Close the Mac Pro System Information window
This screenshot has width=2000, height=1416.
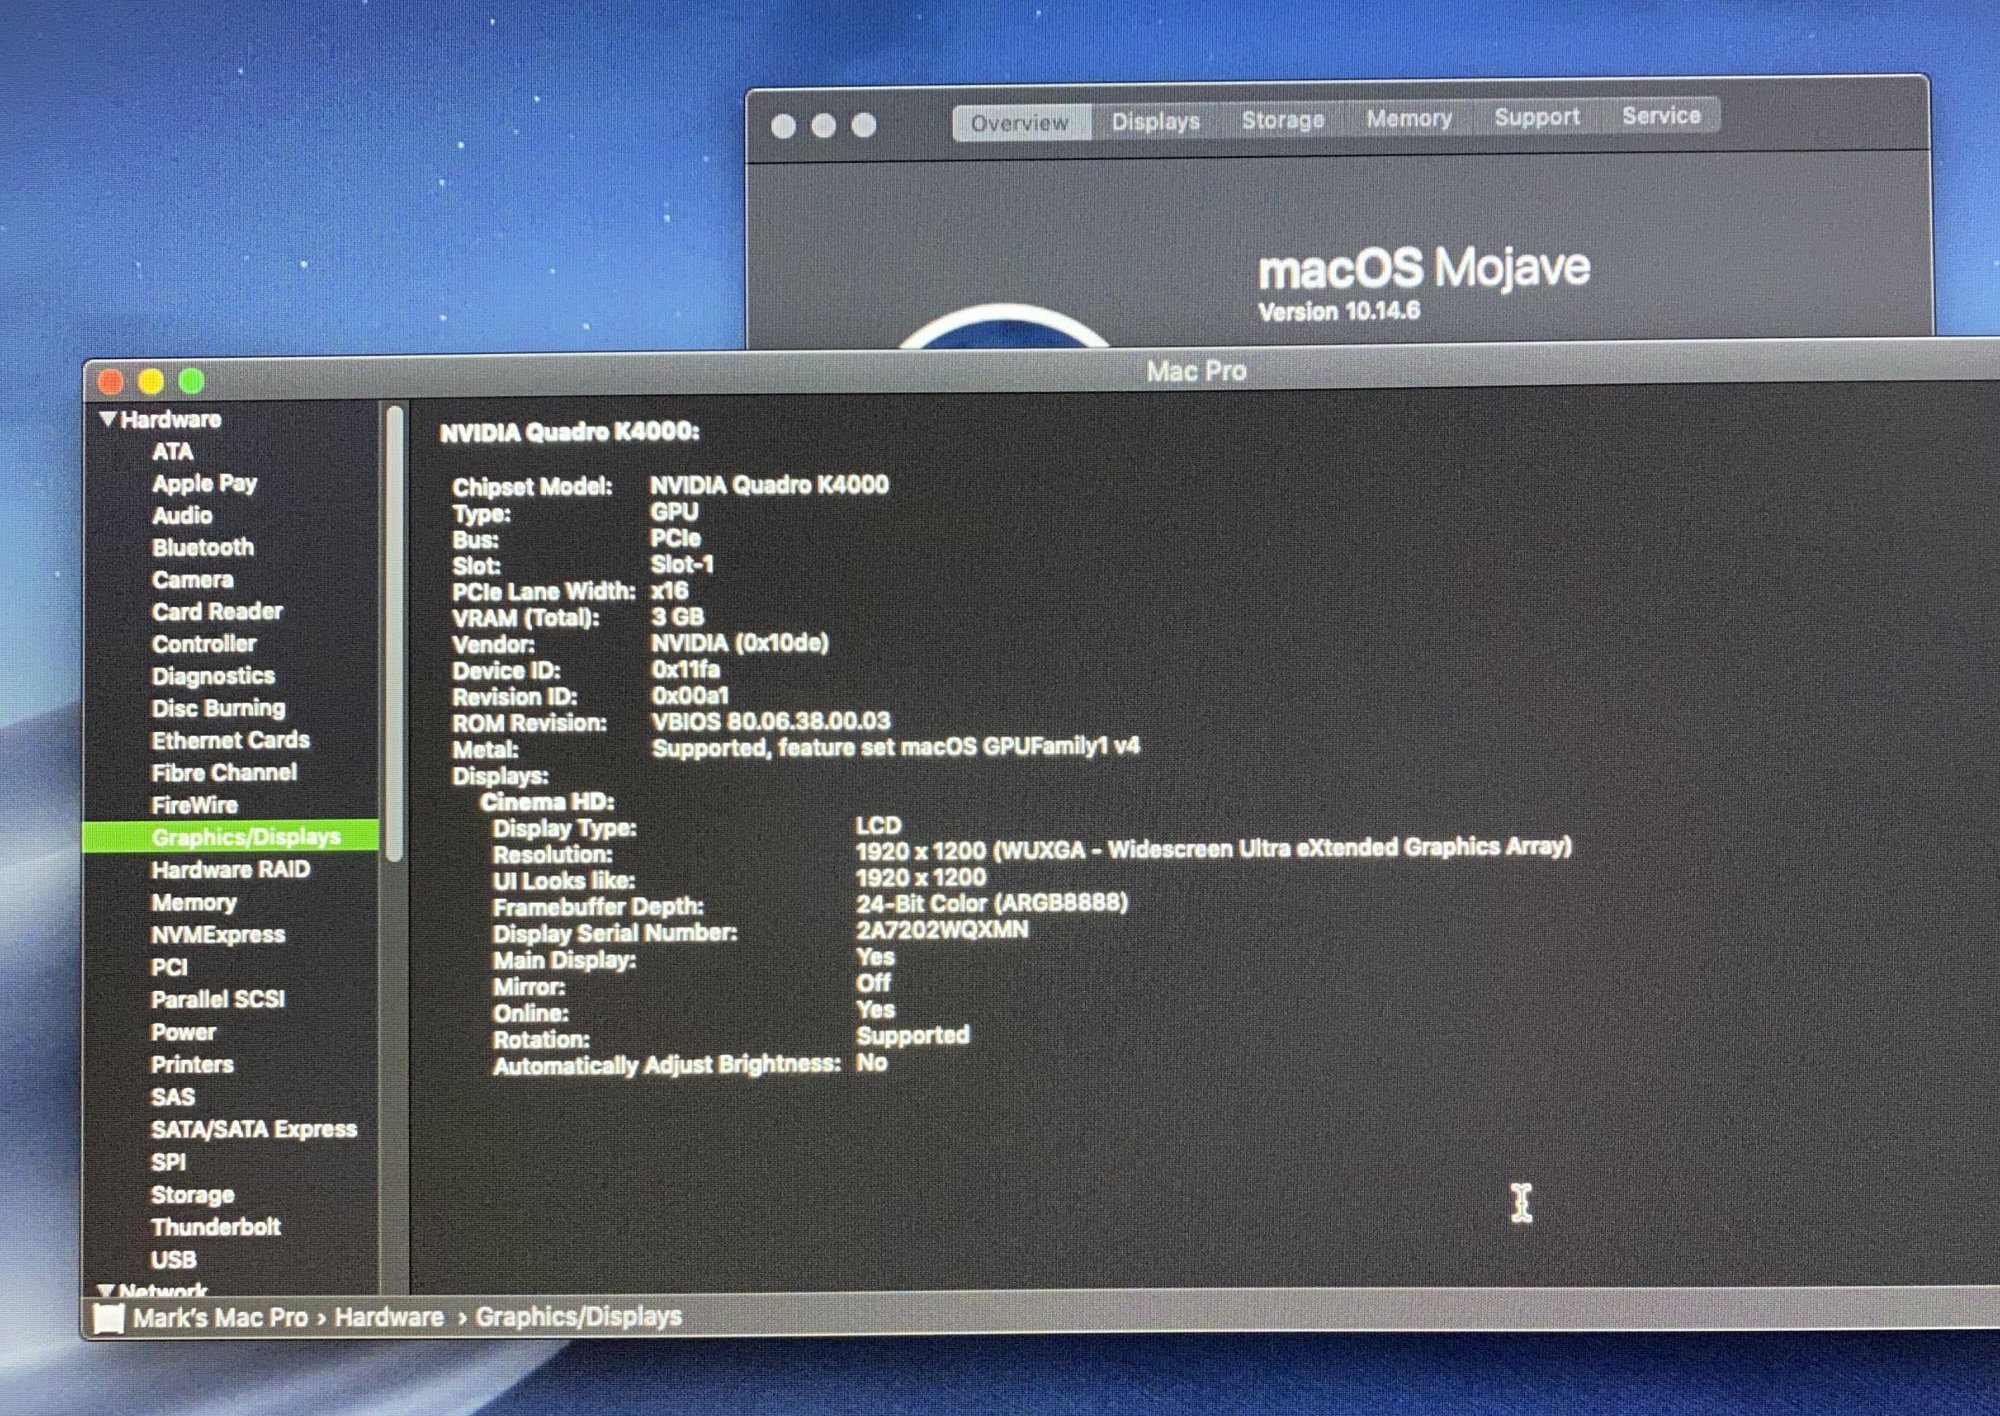click(x=111, y=382)
